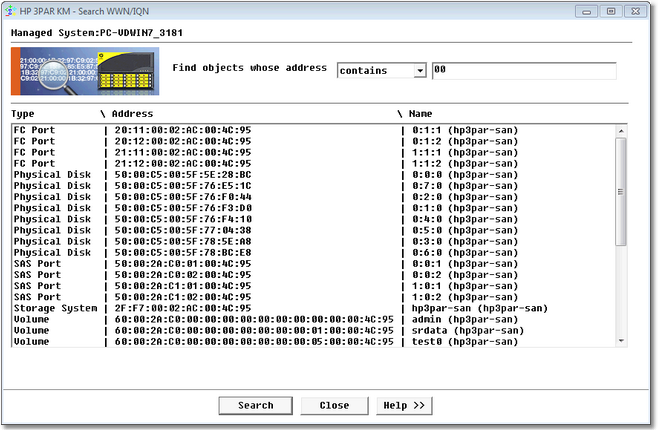
Task: Select SAS Port 50:00:2A:C1:02:00:4C:95 row
Action: 313,297
